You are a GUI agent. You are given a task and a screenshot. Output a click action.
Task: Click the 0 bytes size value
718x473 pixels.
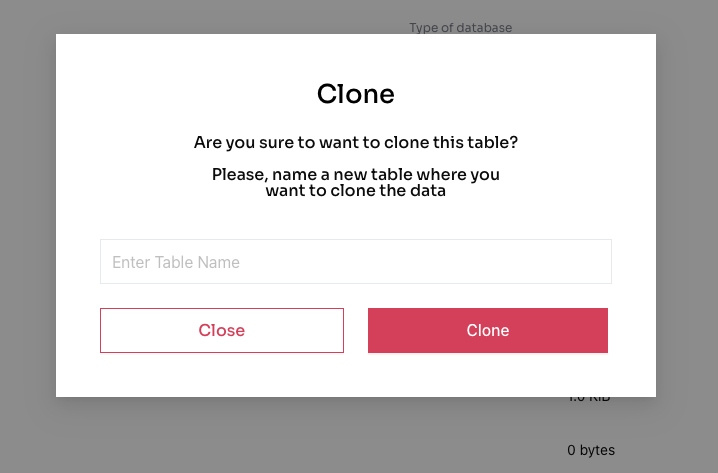click(590, 450)
